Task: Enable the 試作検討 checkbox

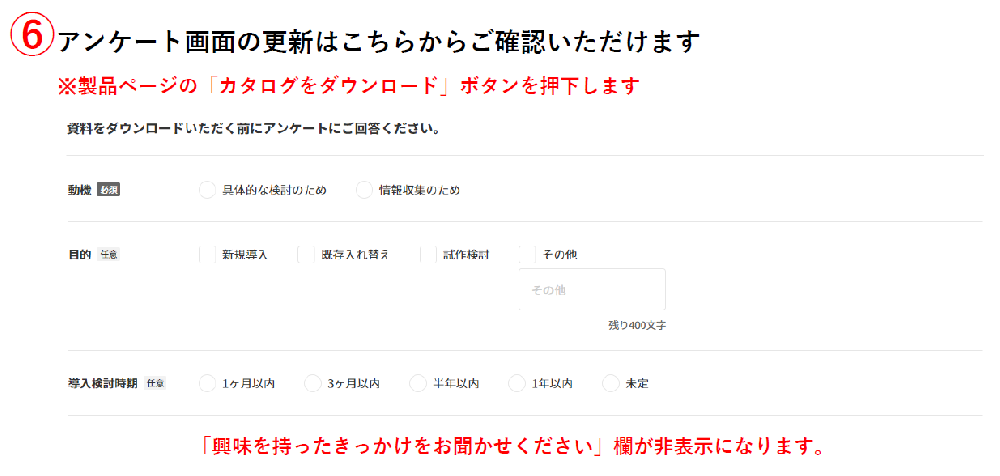Action: coord(428,255)
